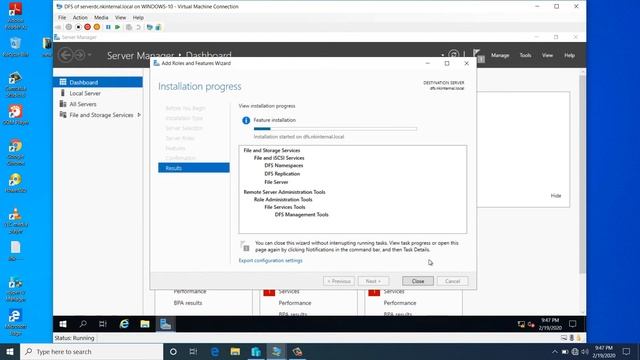Open File Explorer on the host taskbar
The image size is (640, 360).
point(235,351)
